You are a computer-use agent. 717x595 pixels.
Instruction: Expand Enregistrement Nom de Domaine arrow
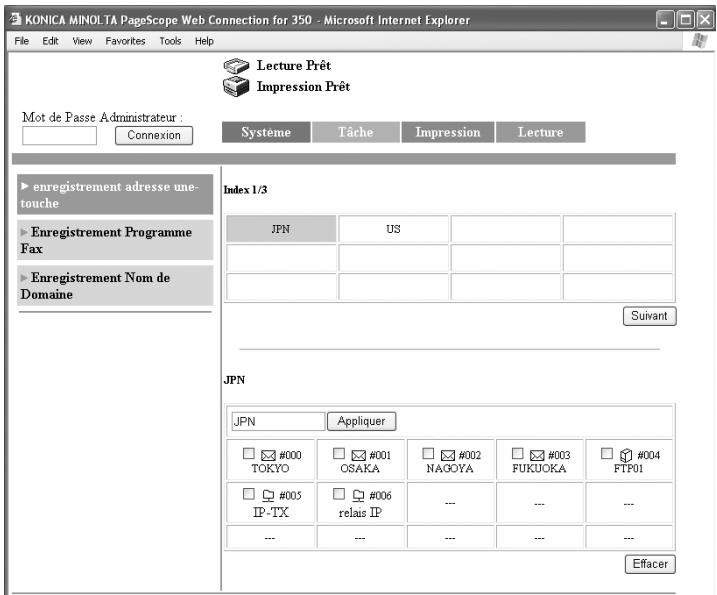pos(24,278)
